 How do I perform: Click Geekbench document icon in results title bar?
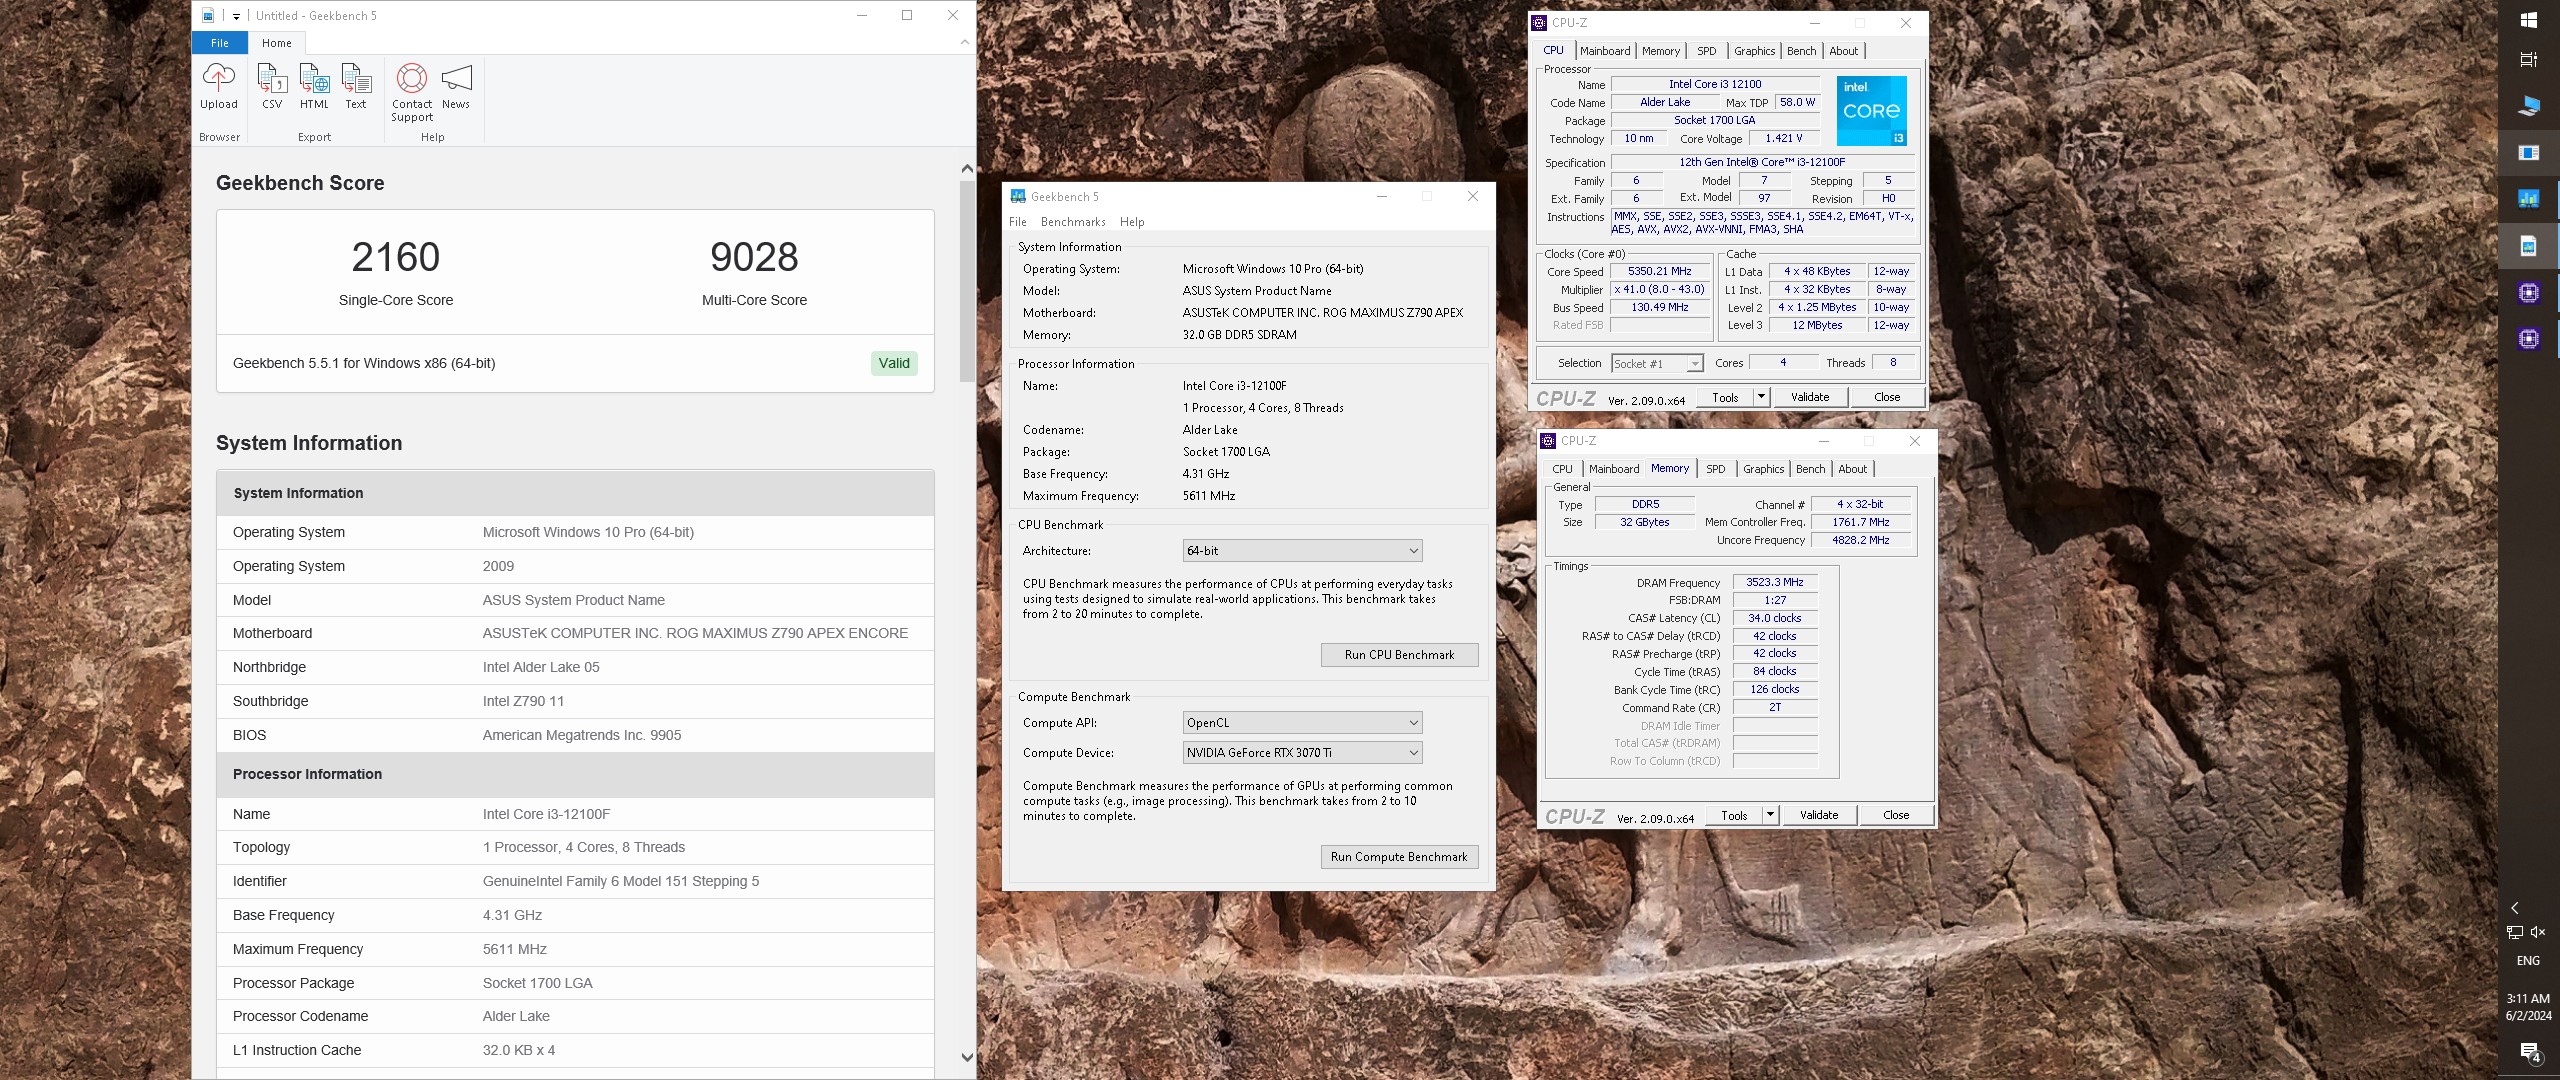(x=208, y=15)
